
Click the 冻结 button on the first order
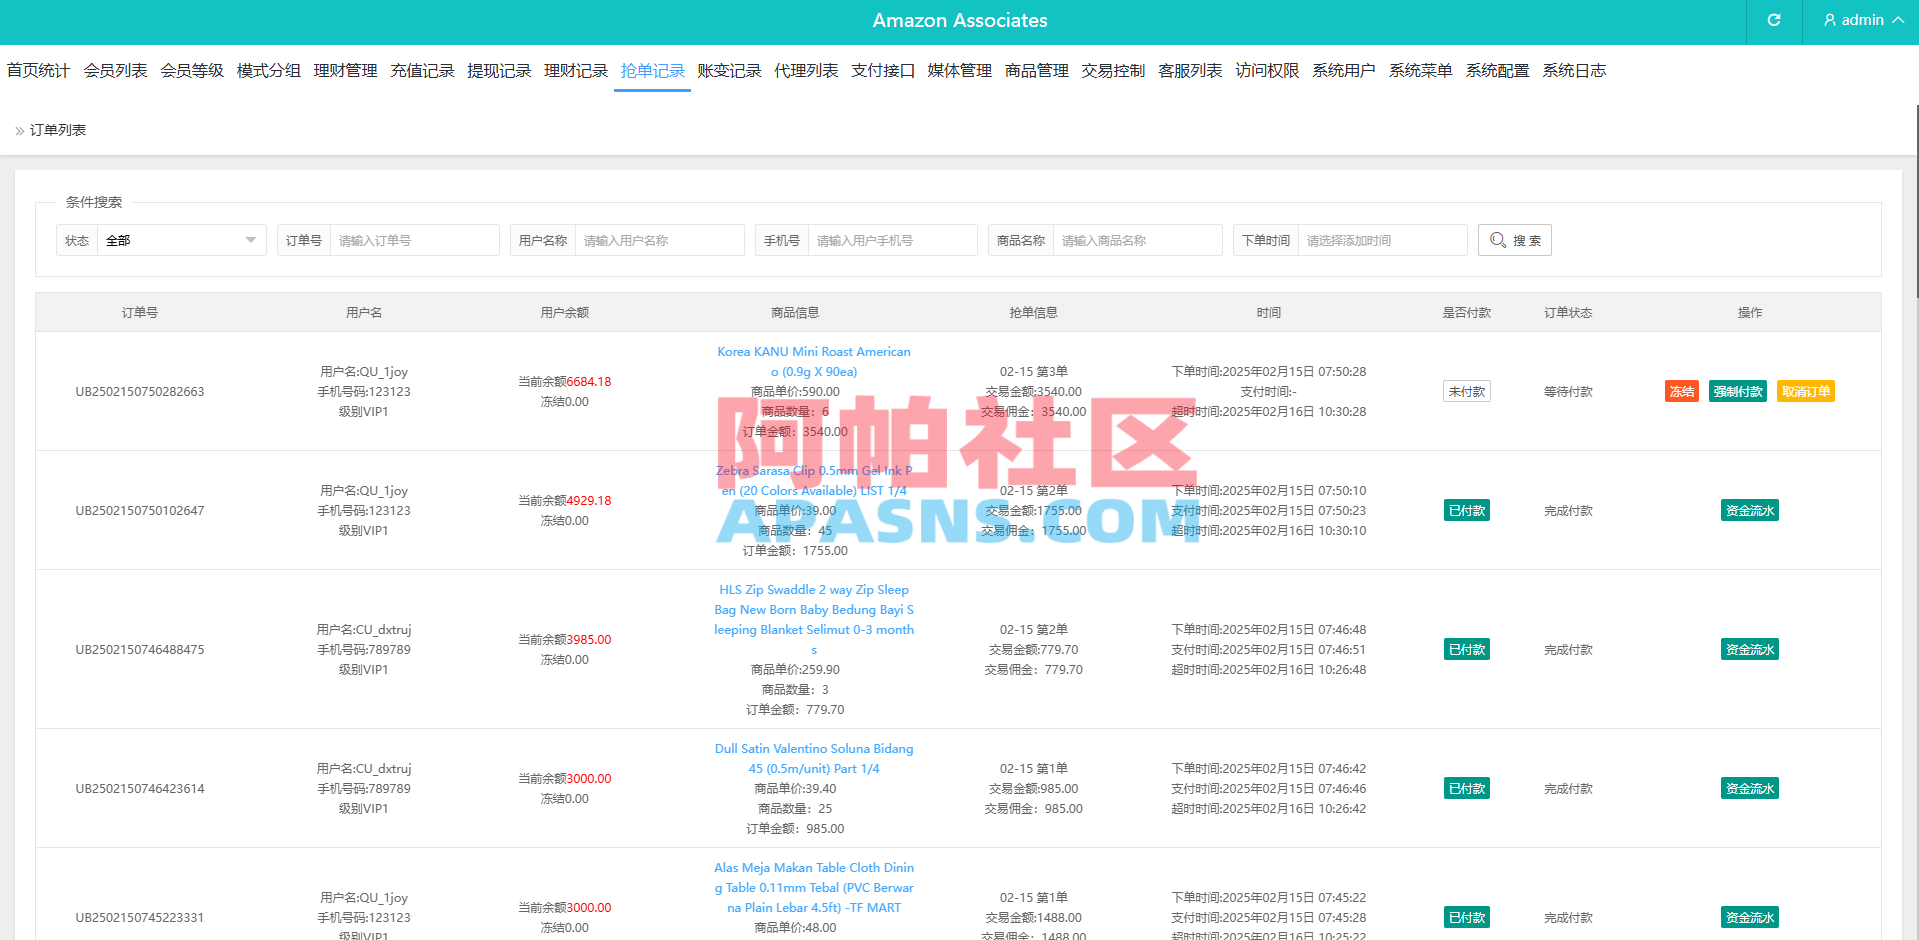point(1681,391)
